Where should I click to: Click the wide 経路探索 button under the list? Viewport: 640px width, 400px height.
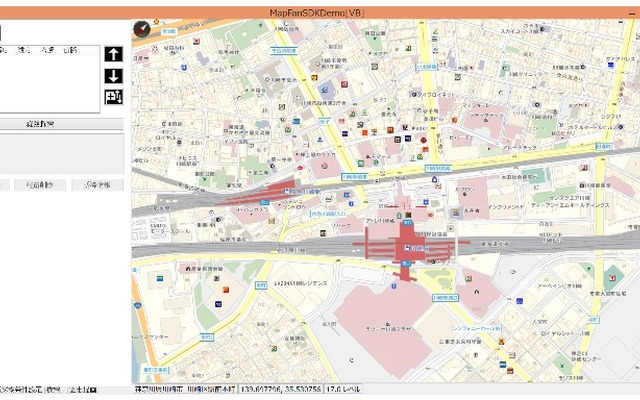[60, 124]
